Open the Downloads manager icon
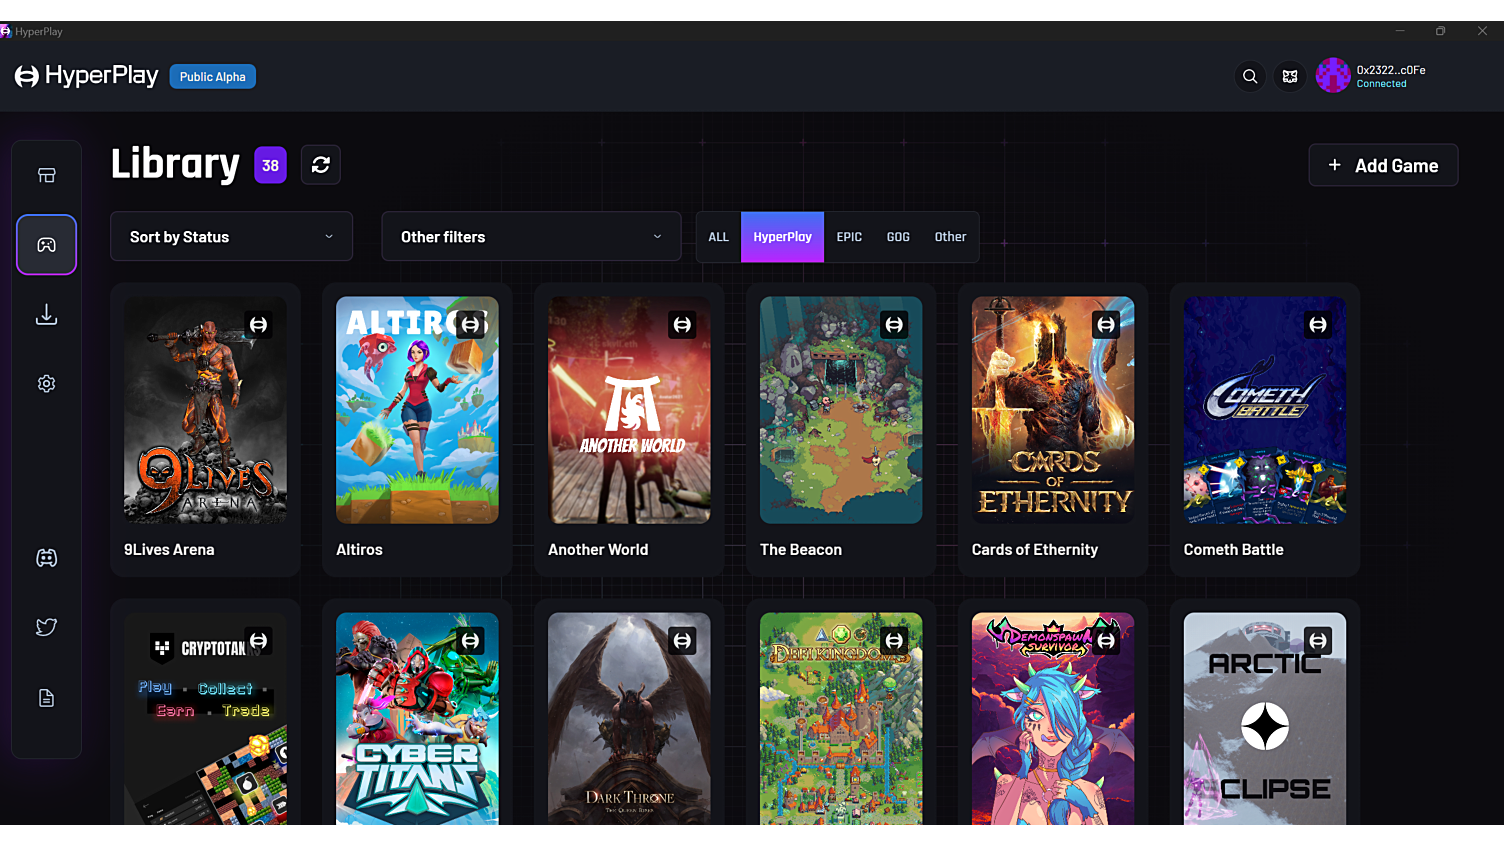1504x846 pixels. point(46,314)
